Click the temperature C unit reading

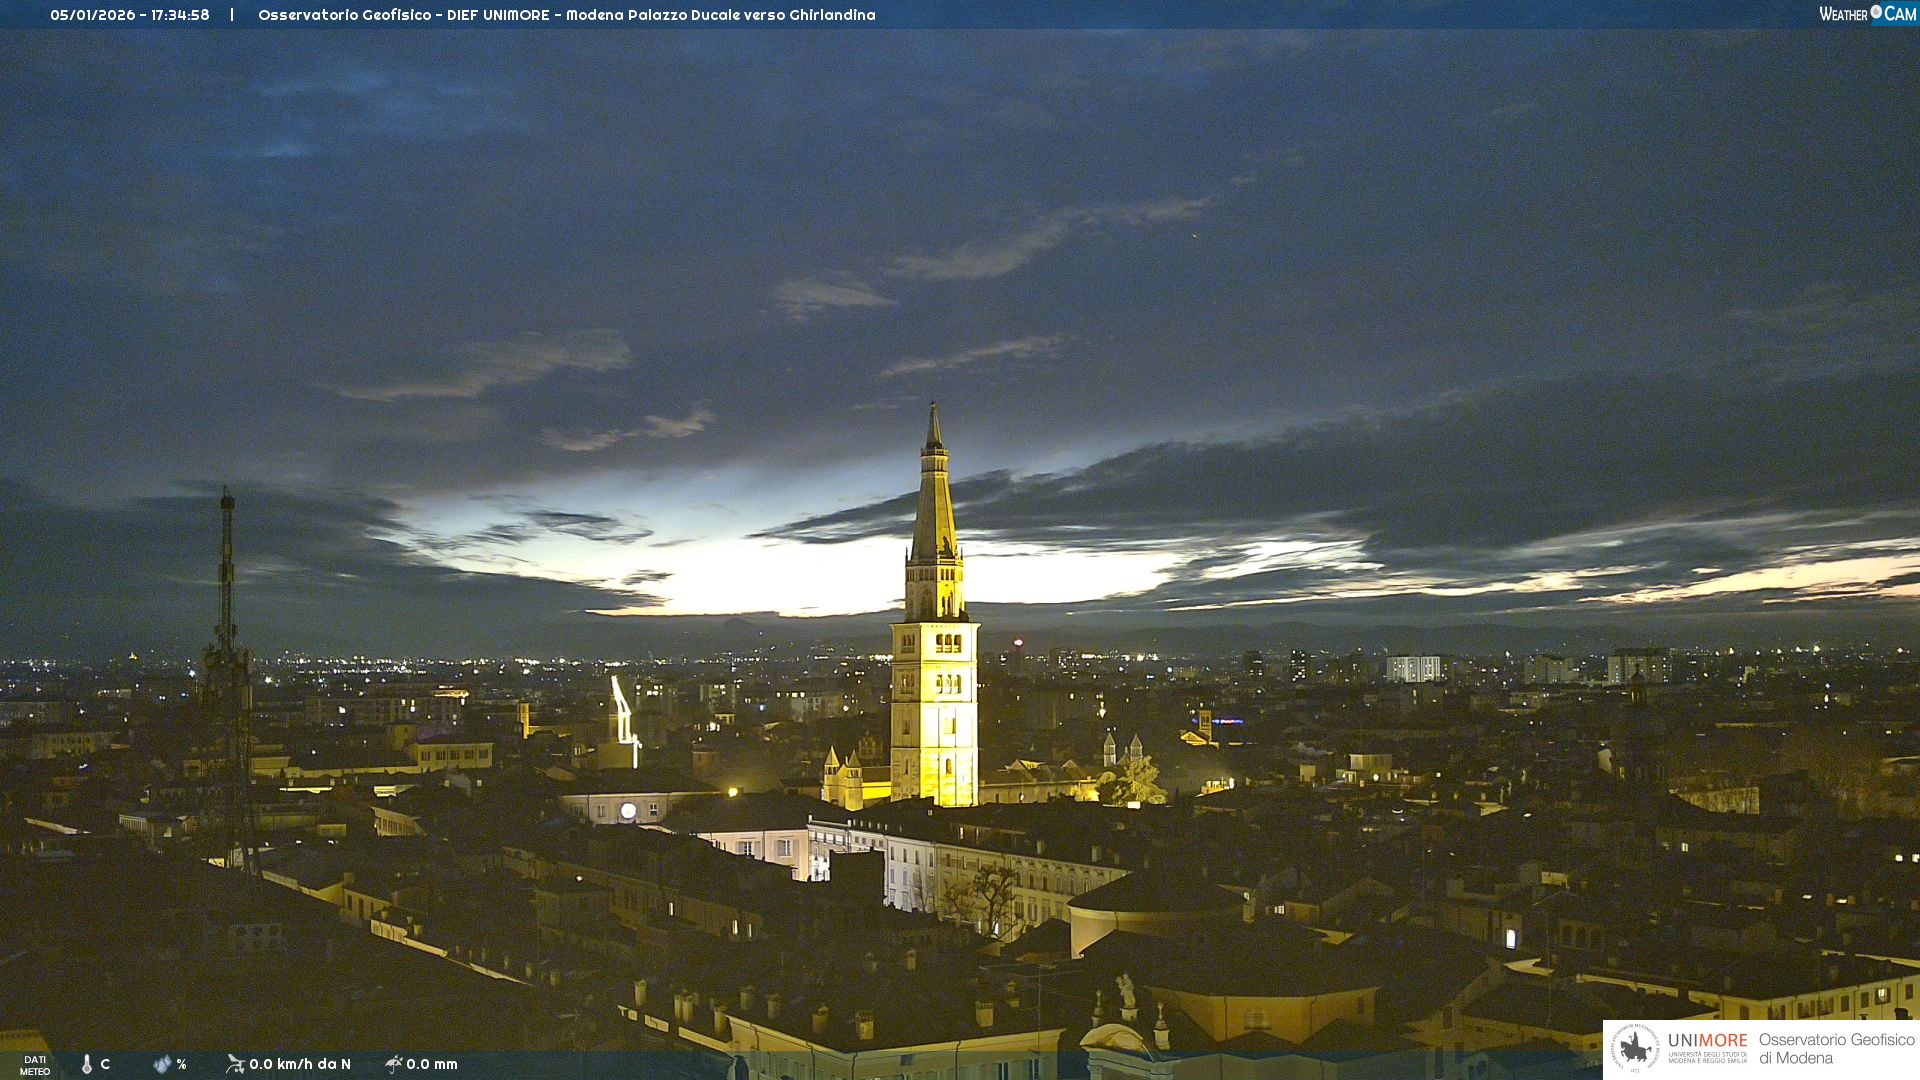point(105,1064)
